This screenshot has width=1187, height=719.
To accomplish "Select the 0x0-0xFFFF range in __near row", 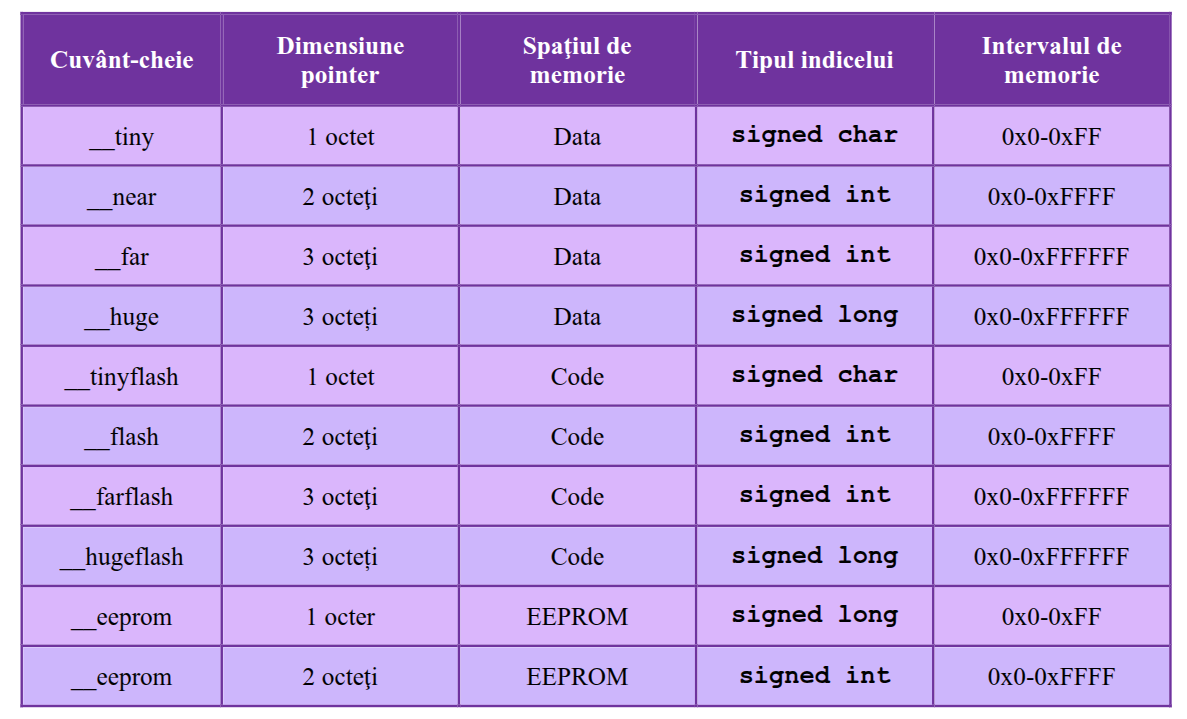I will (1051, 197).
